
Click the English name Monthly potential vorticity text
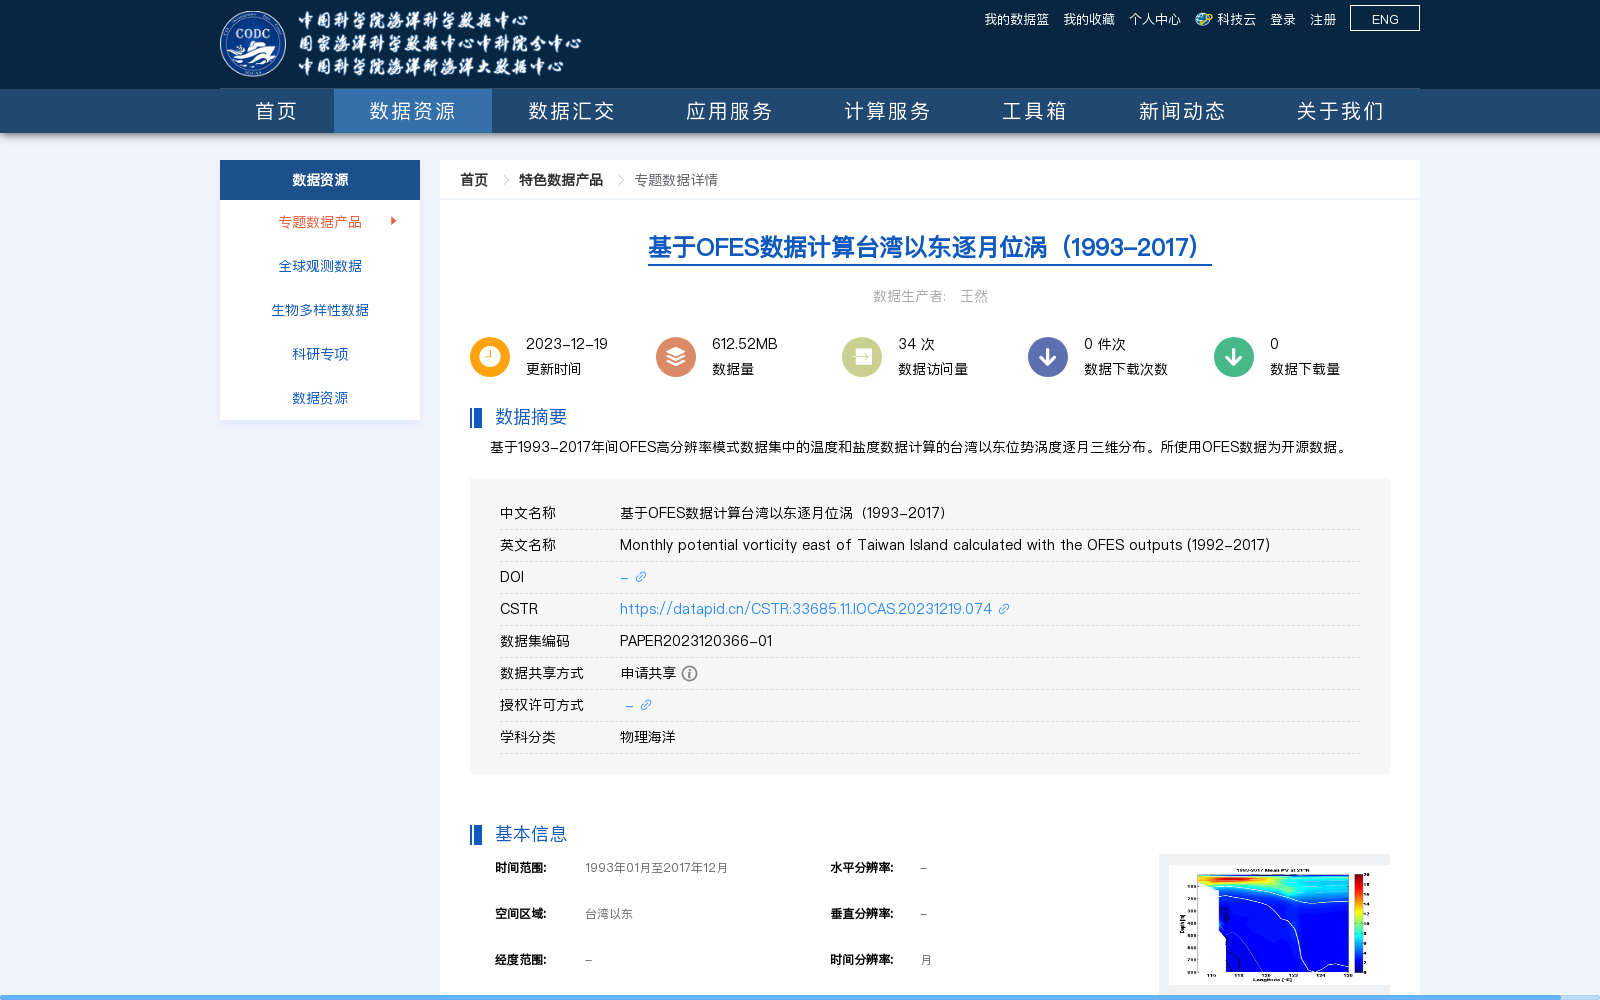[945, 545]
